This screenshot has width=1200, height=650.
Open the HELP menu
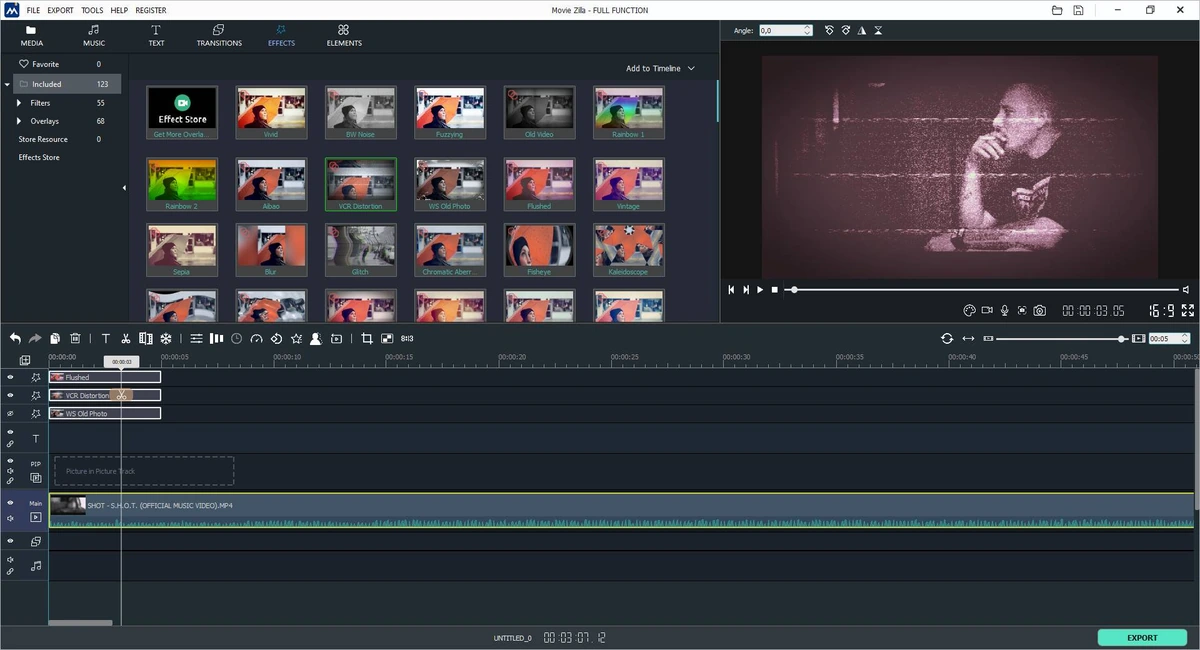coord(119,10)
